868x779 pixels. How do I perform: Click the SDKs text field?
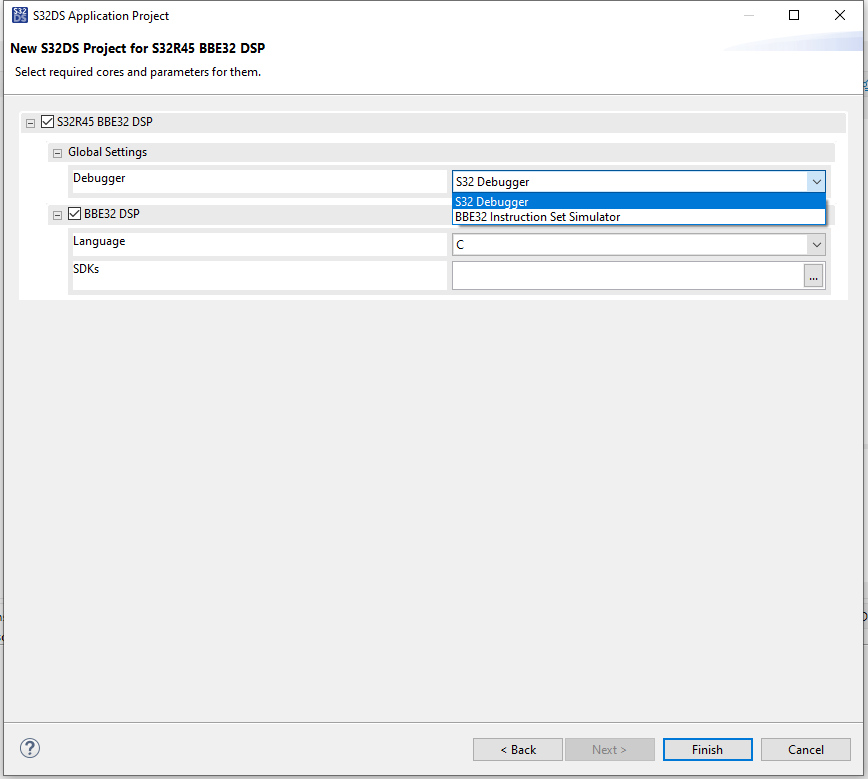coord(628,276)
